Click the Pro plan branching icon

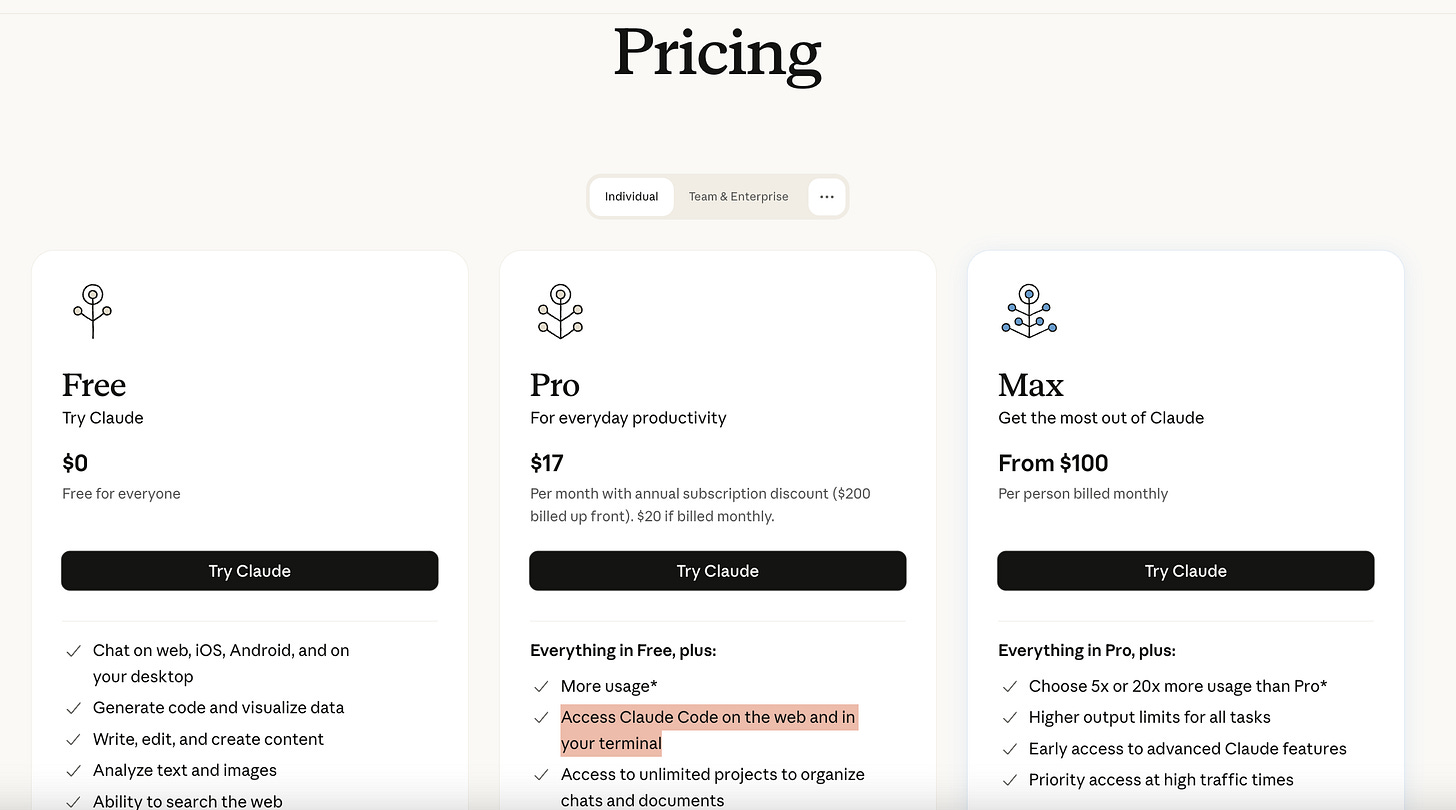560,311
